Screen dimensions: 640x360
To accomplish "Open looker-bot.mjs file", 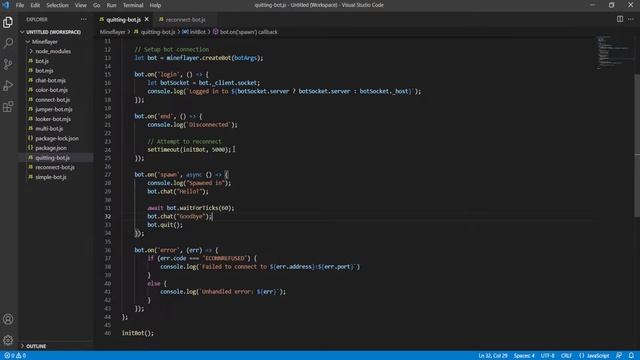I will 53,119.
